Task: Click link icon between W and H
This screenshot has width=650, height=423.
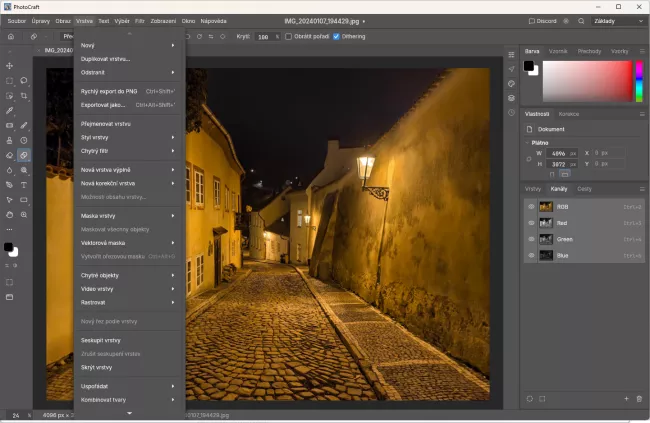Action: pos(529,159)
